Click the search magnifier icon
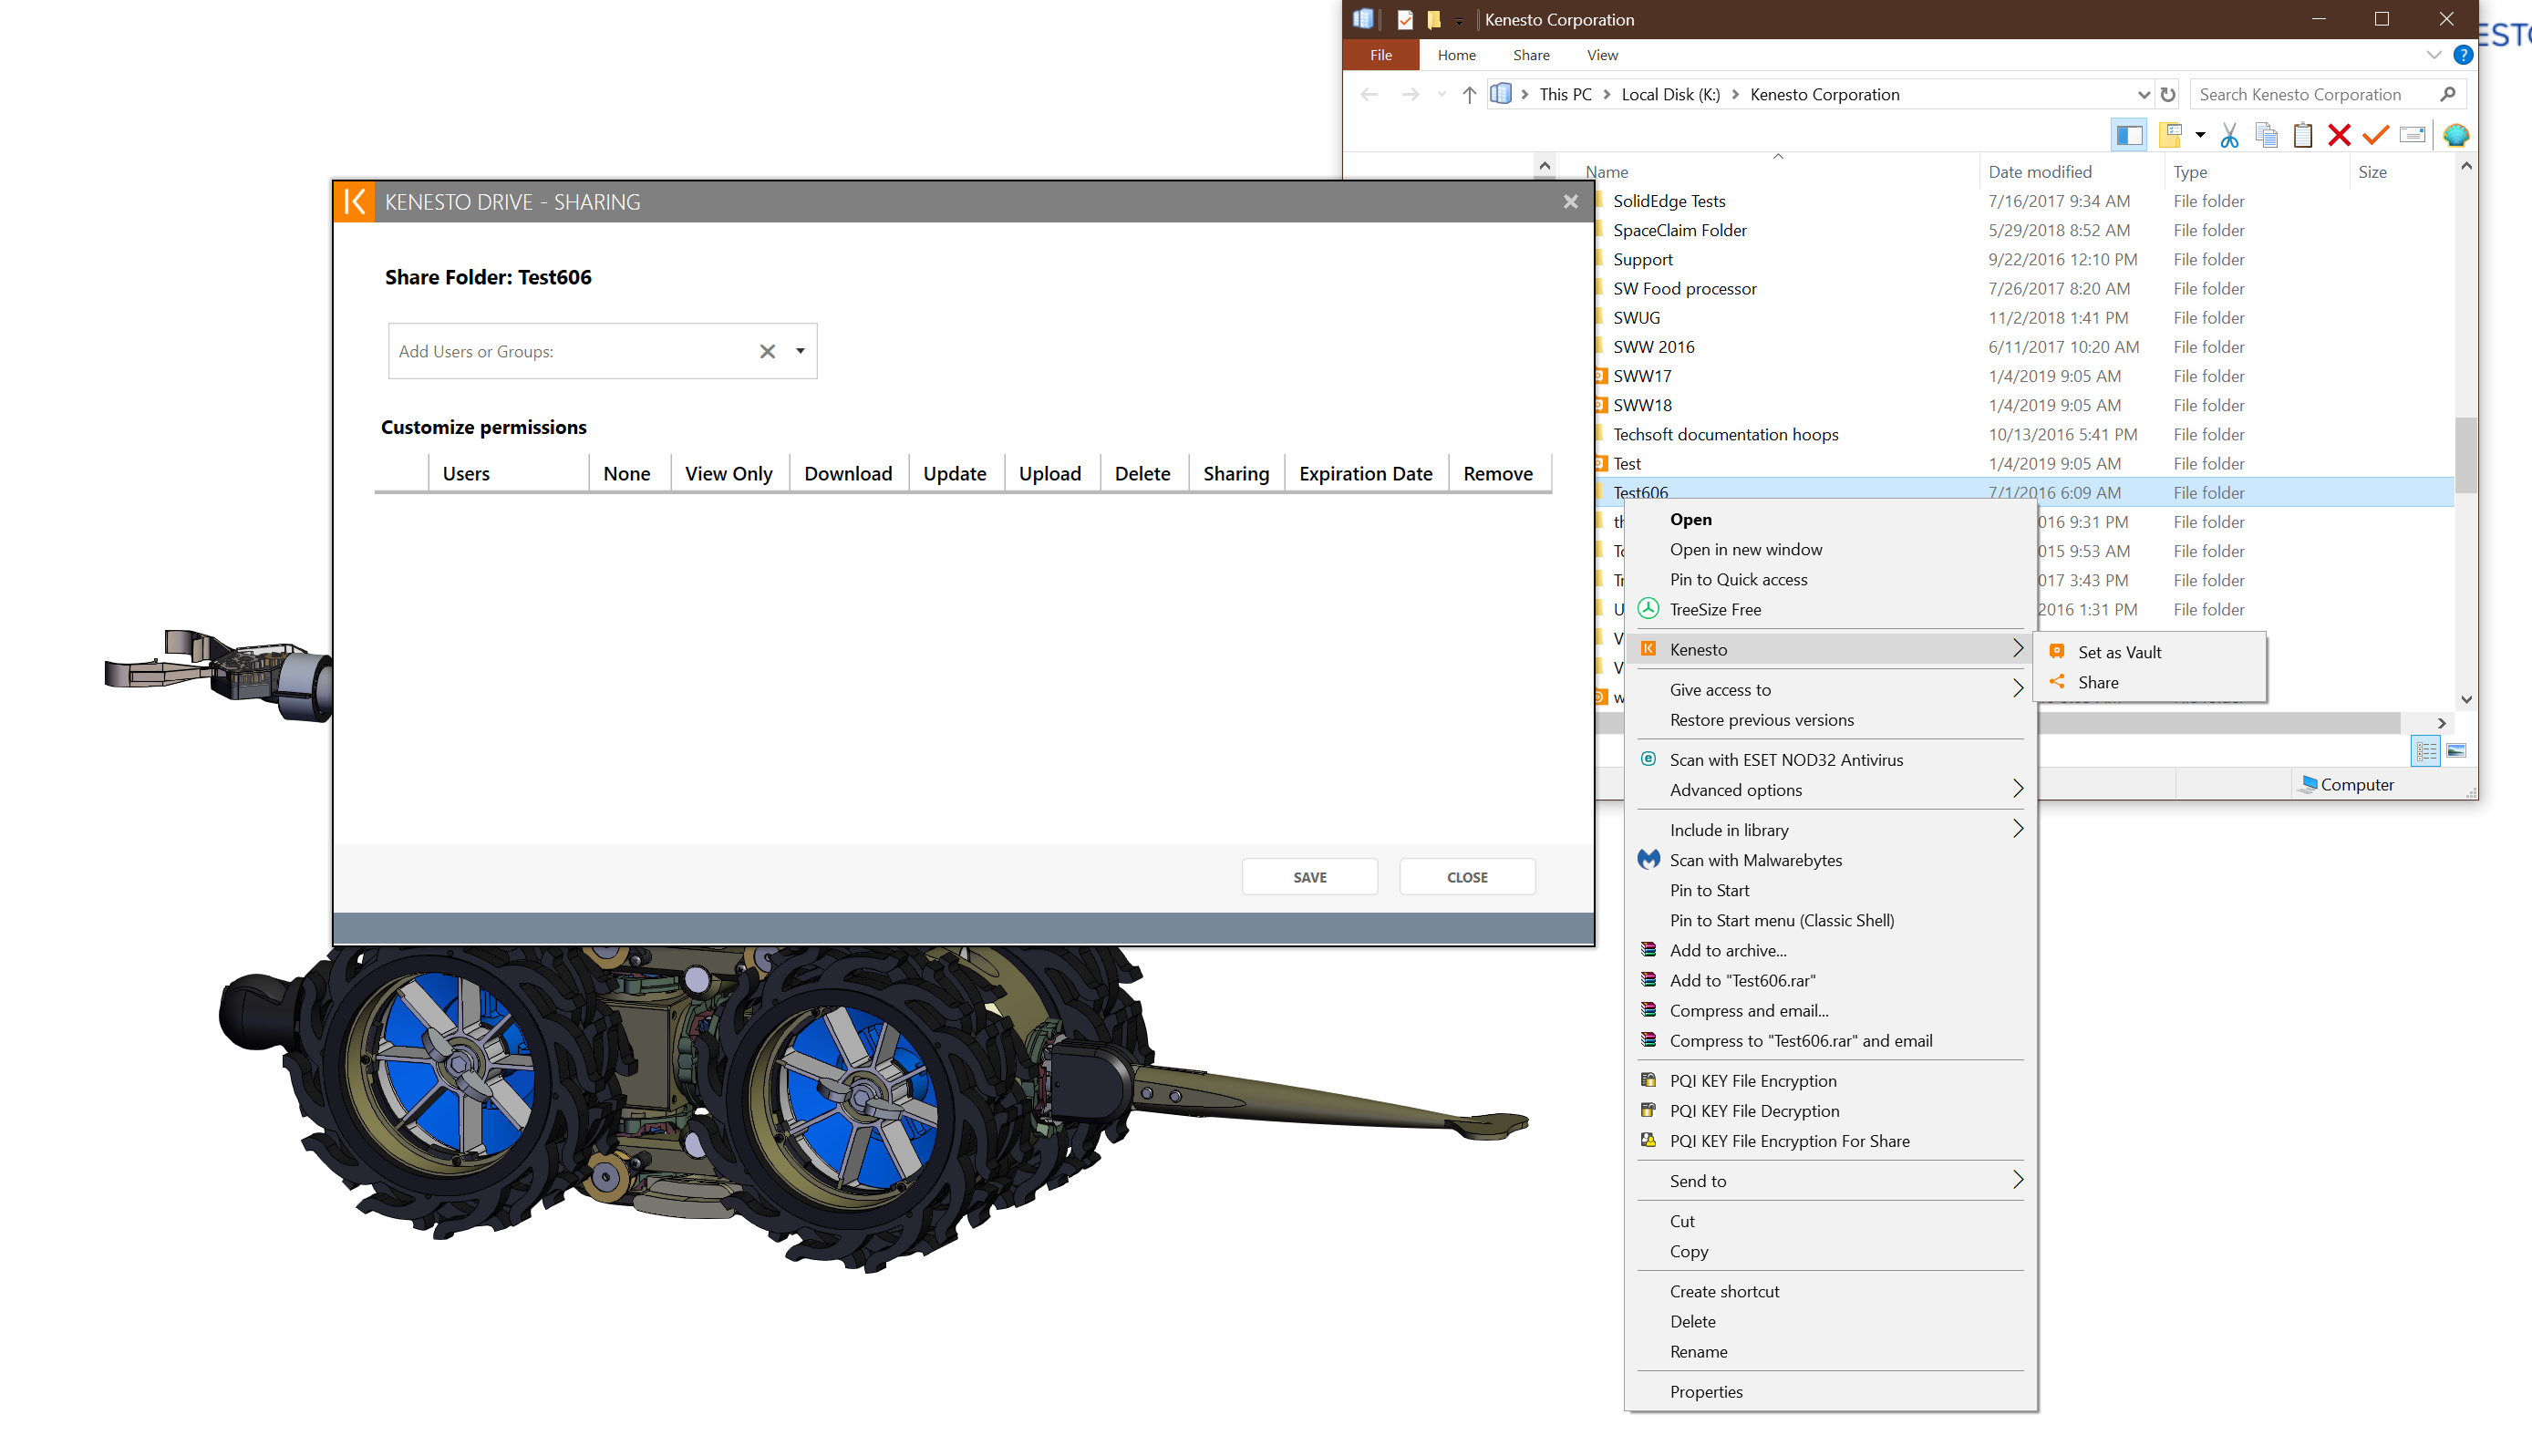 tap(2447, 94)
